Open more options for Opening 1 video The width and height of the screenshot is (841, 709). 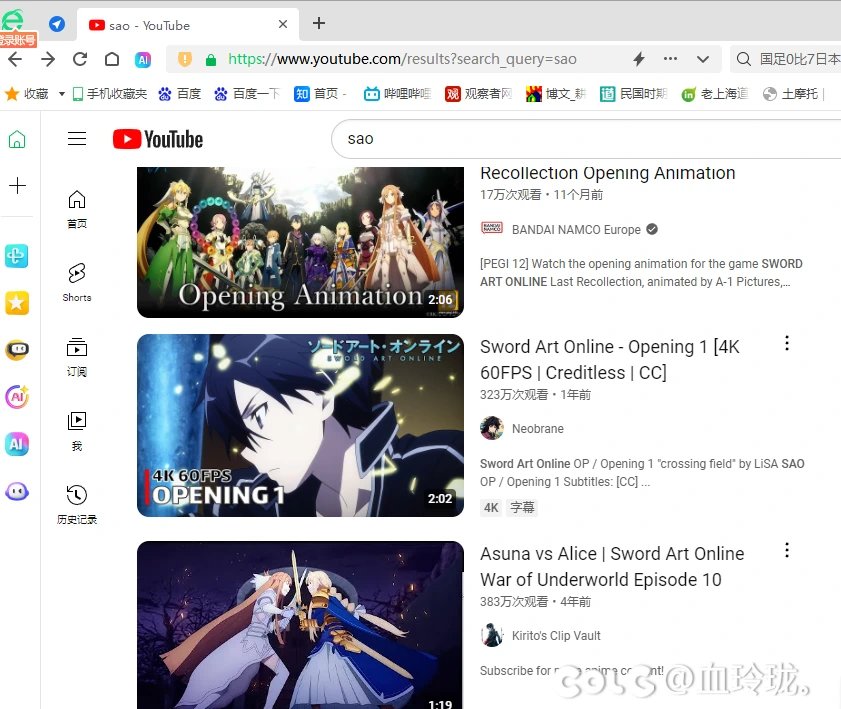pos(787,343)
